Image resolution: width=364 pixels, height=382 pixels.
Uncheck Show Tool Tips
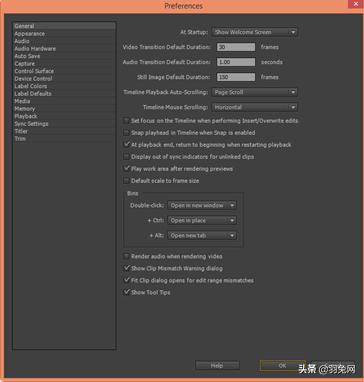pos(126,292)
